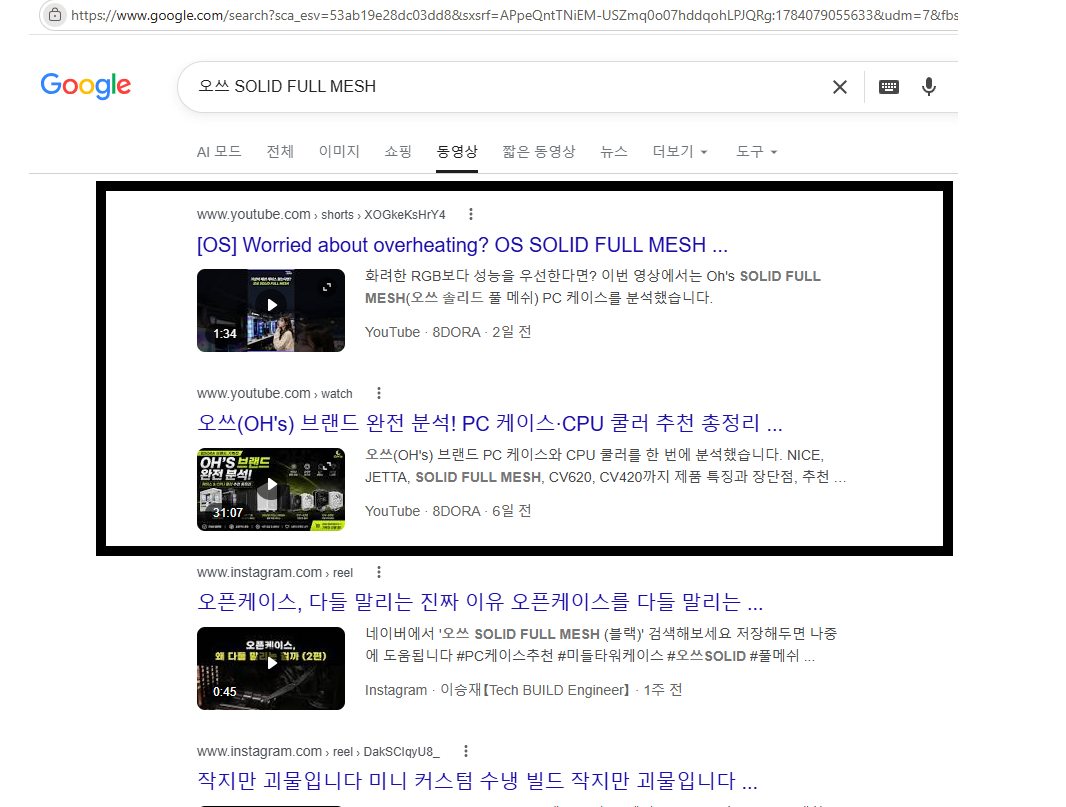Switch to the 전체 tab
Viewport: 1066px width, 807px height.
coord(280,152)
